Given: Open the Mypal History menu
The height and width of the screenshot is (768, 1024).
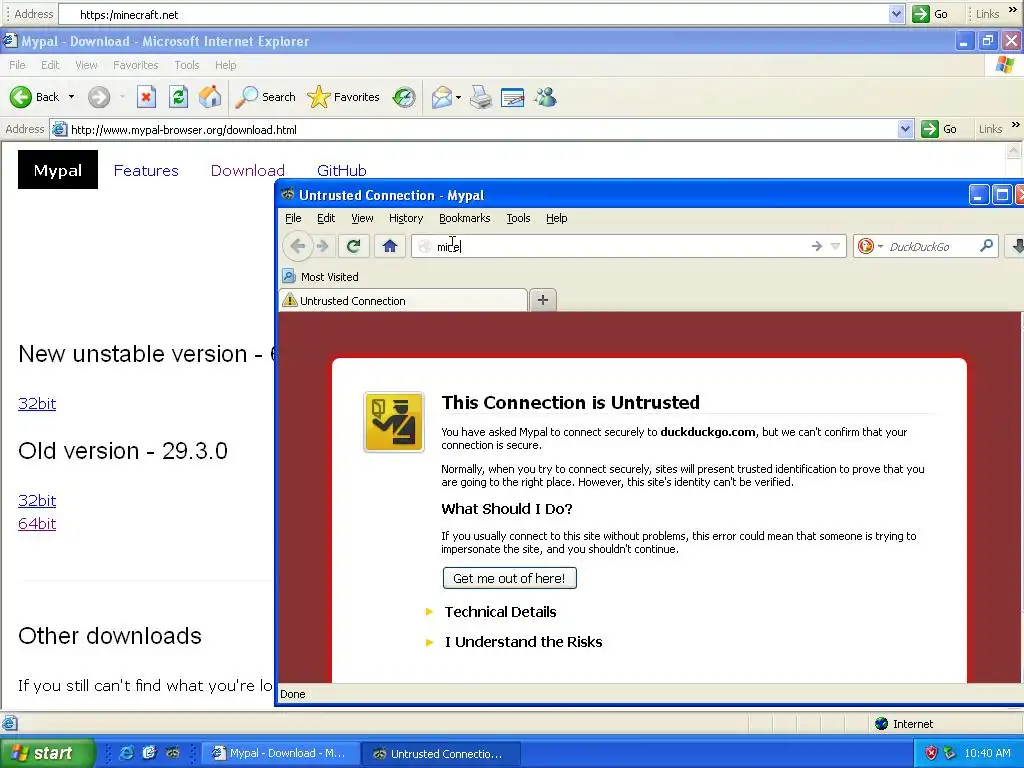Looking at the screenshot, I should click(406, 218).
